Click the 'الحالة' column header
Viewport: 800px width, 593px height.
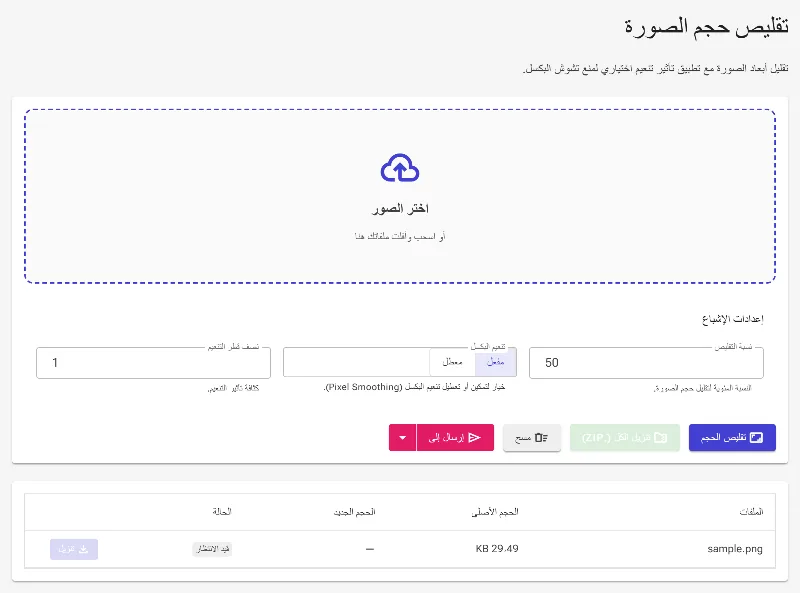pyautogui.click(x=222, y=511)
